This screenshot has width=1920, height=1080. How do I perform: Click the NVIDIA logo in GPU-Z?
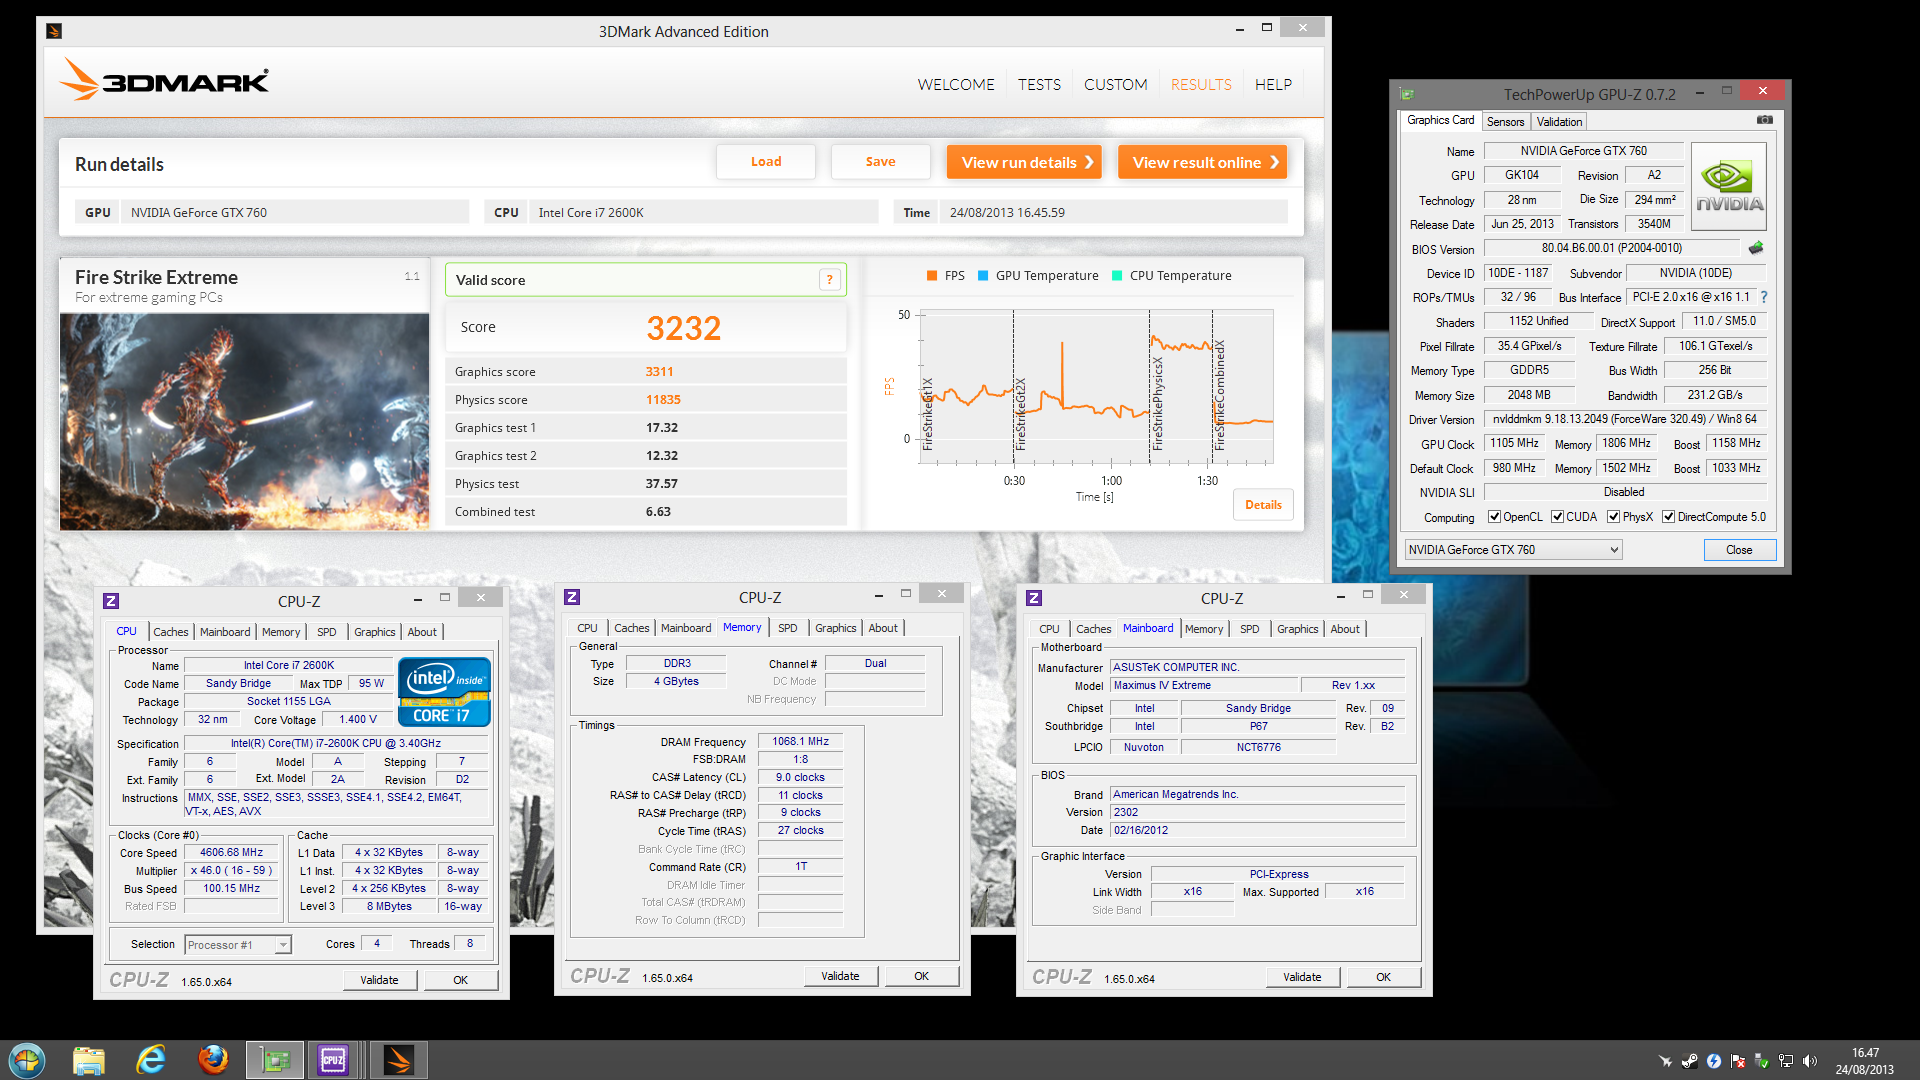tap(1729, 187)
